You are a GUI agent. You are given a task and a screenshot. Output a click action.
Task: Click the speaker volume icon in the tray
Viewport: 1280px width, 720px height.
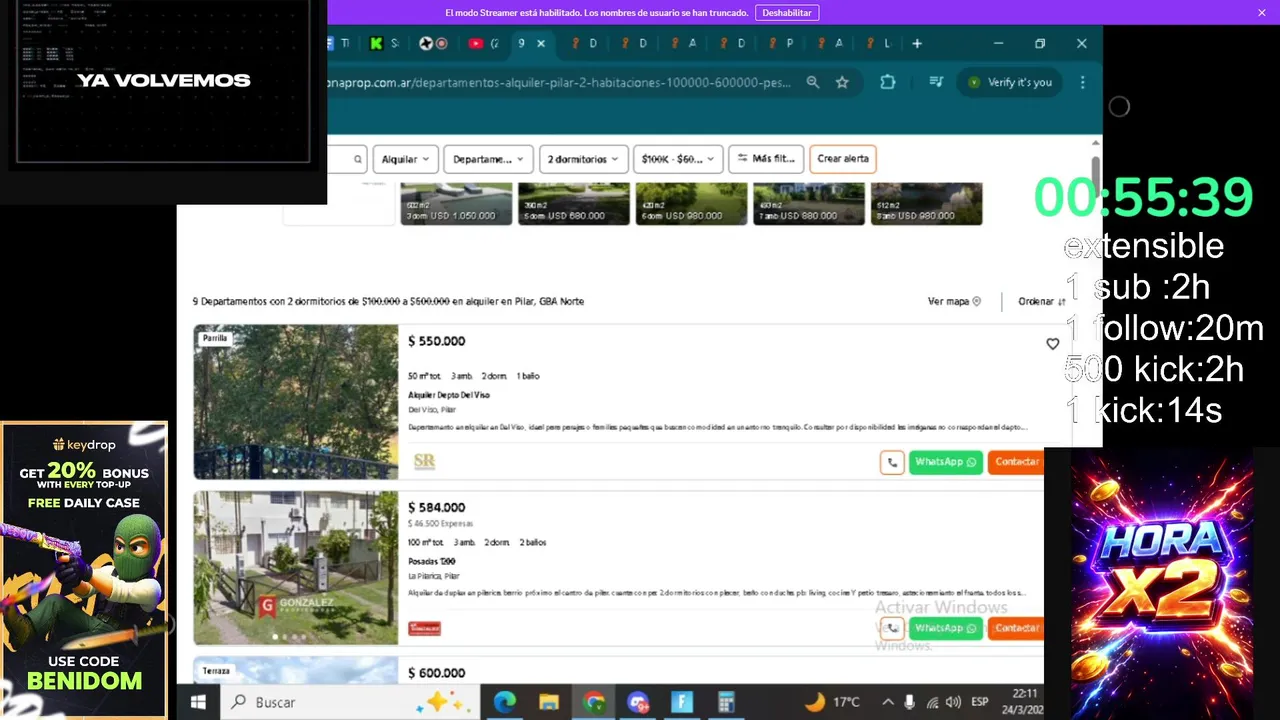[x=953, y=702]
